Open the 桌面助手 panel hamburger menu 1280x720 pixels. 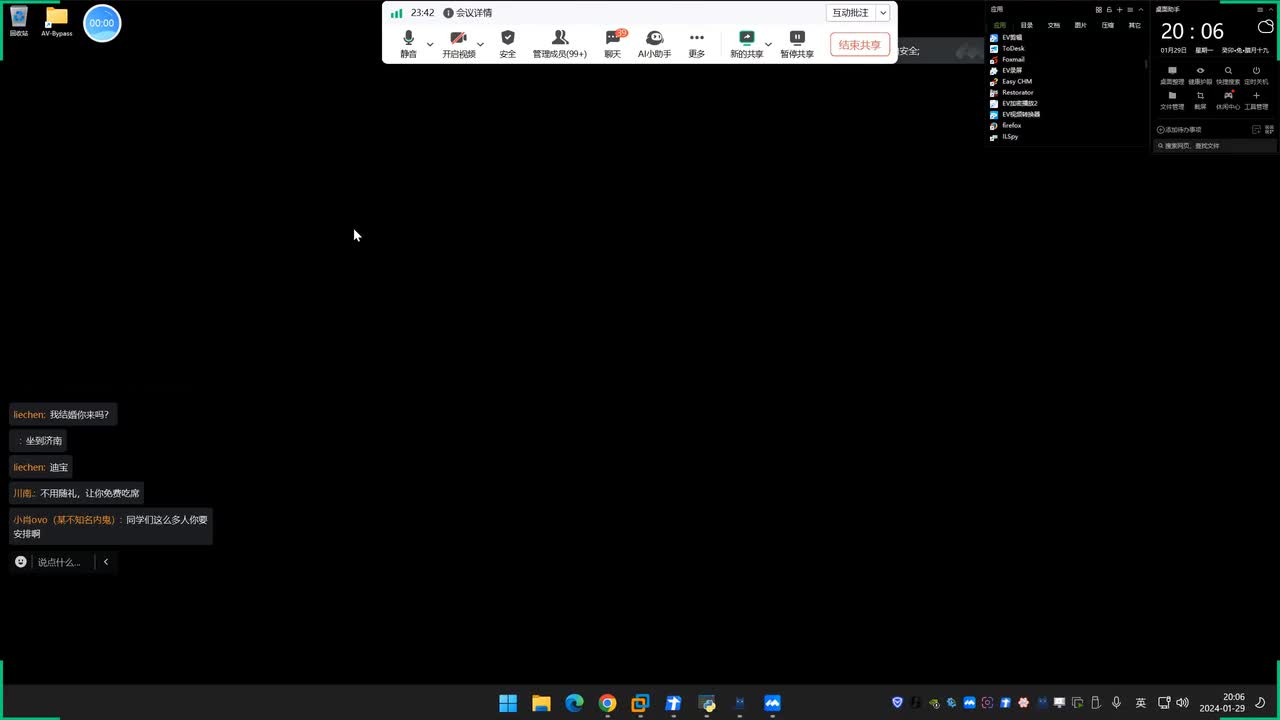[x=1260, y=9]
